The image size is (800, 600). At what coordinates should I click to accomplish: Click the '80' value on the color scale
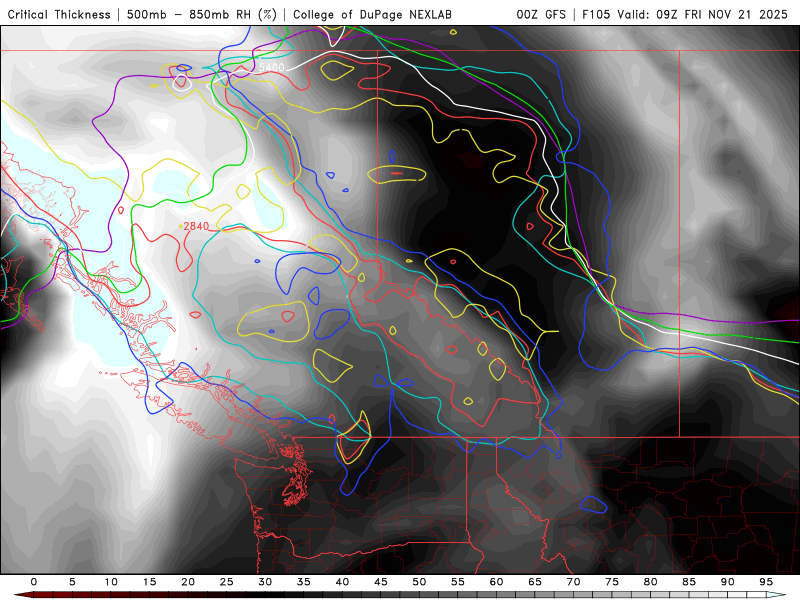click(x=651, y=582)
